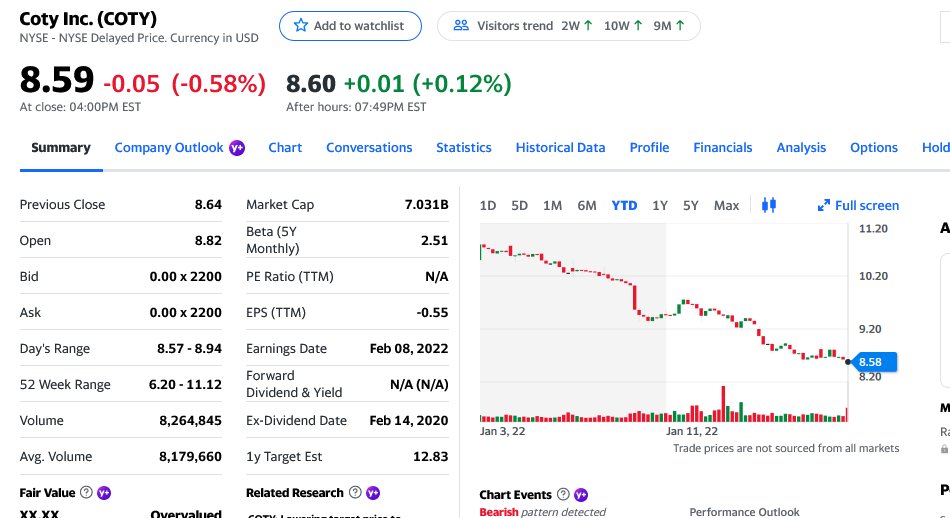The height and width of the screenshot is (518, 950).
Task: Click the Jan 11, 22 chart axis label
Action: tap(692, 431)
